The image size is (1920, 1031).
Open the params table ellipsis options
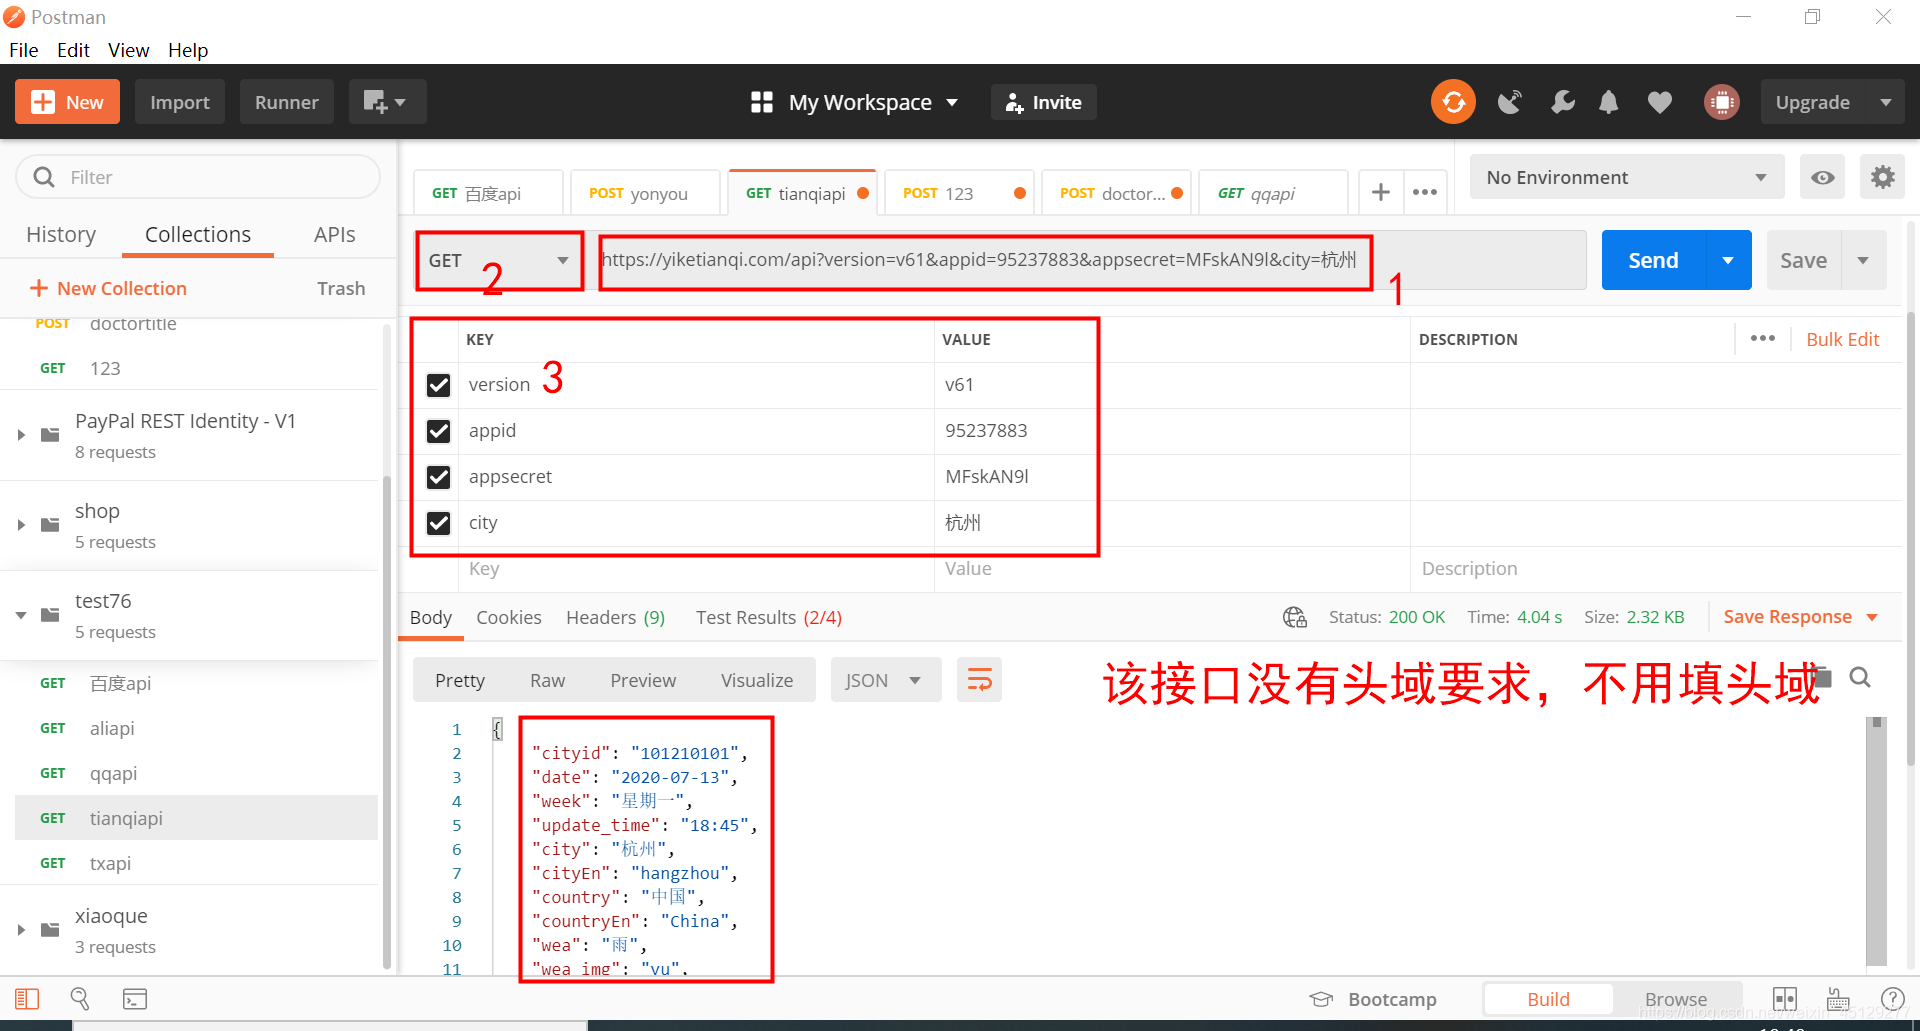point(1763,338)
